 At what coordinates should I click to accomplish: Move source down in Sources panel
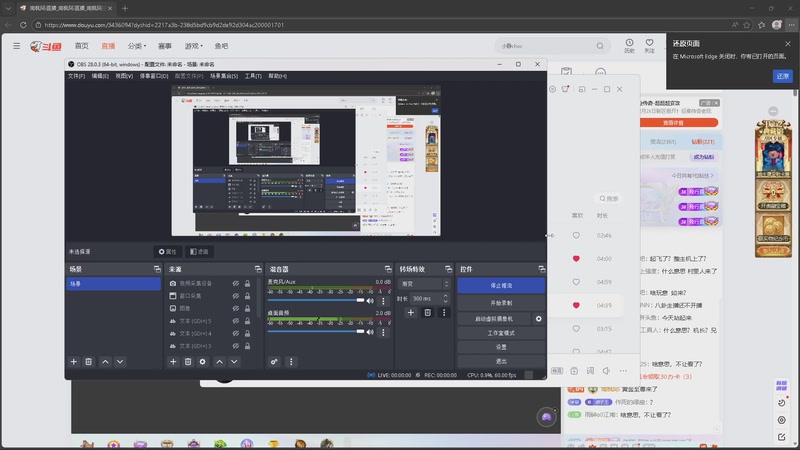(x=234, y=362)
